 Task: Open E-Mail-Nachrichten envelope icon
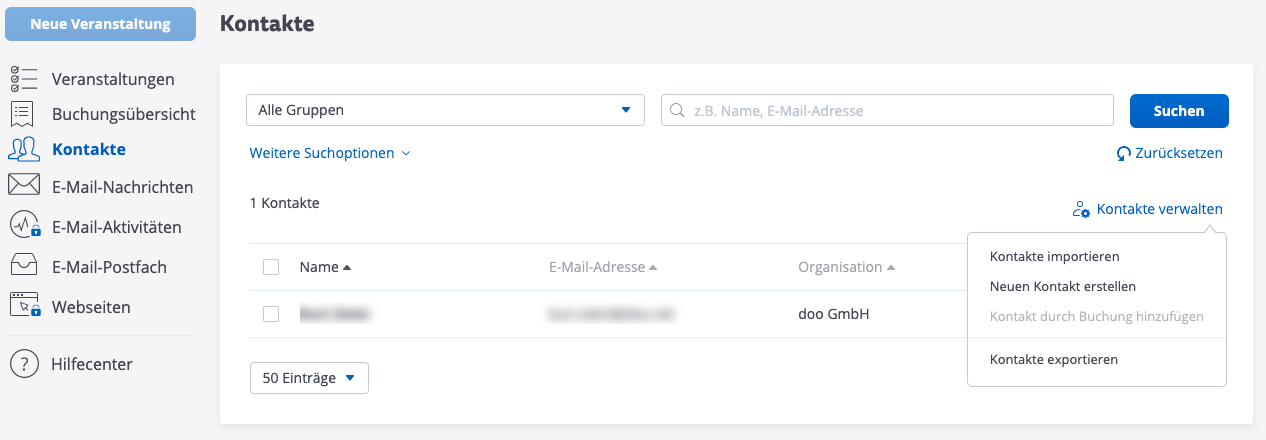23,186
